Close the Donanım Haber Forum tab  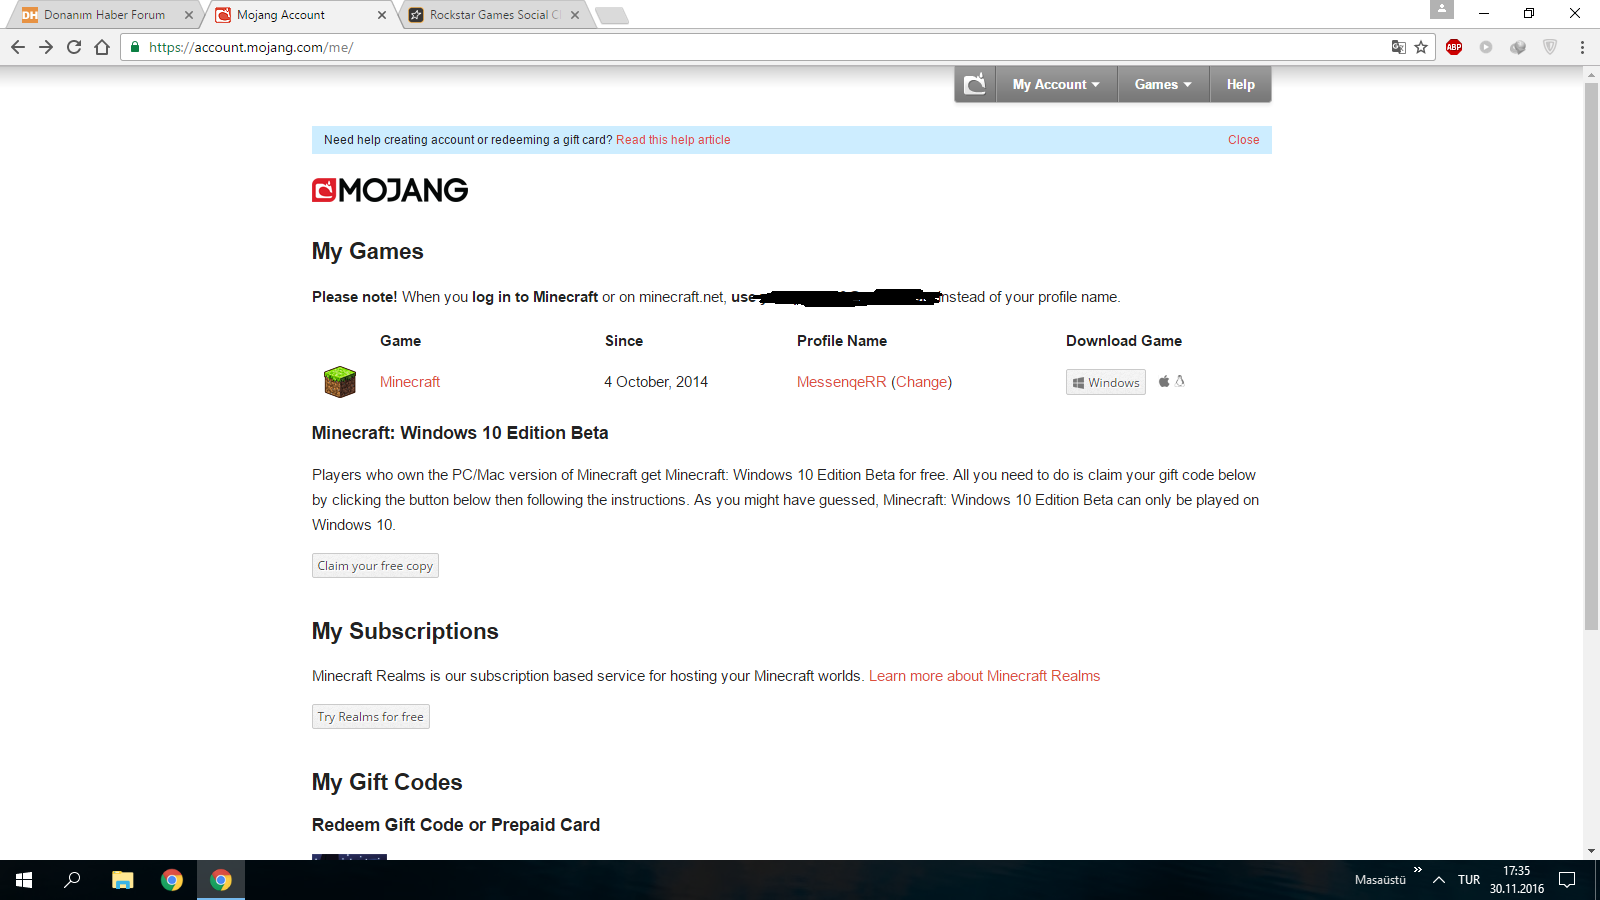(189, 15)
